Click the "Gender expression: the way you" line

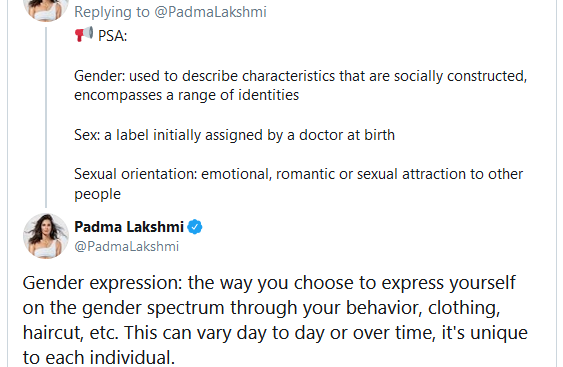(269, 283)
